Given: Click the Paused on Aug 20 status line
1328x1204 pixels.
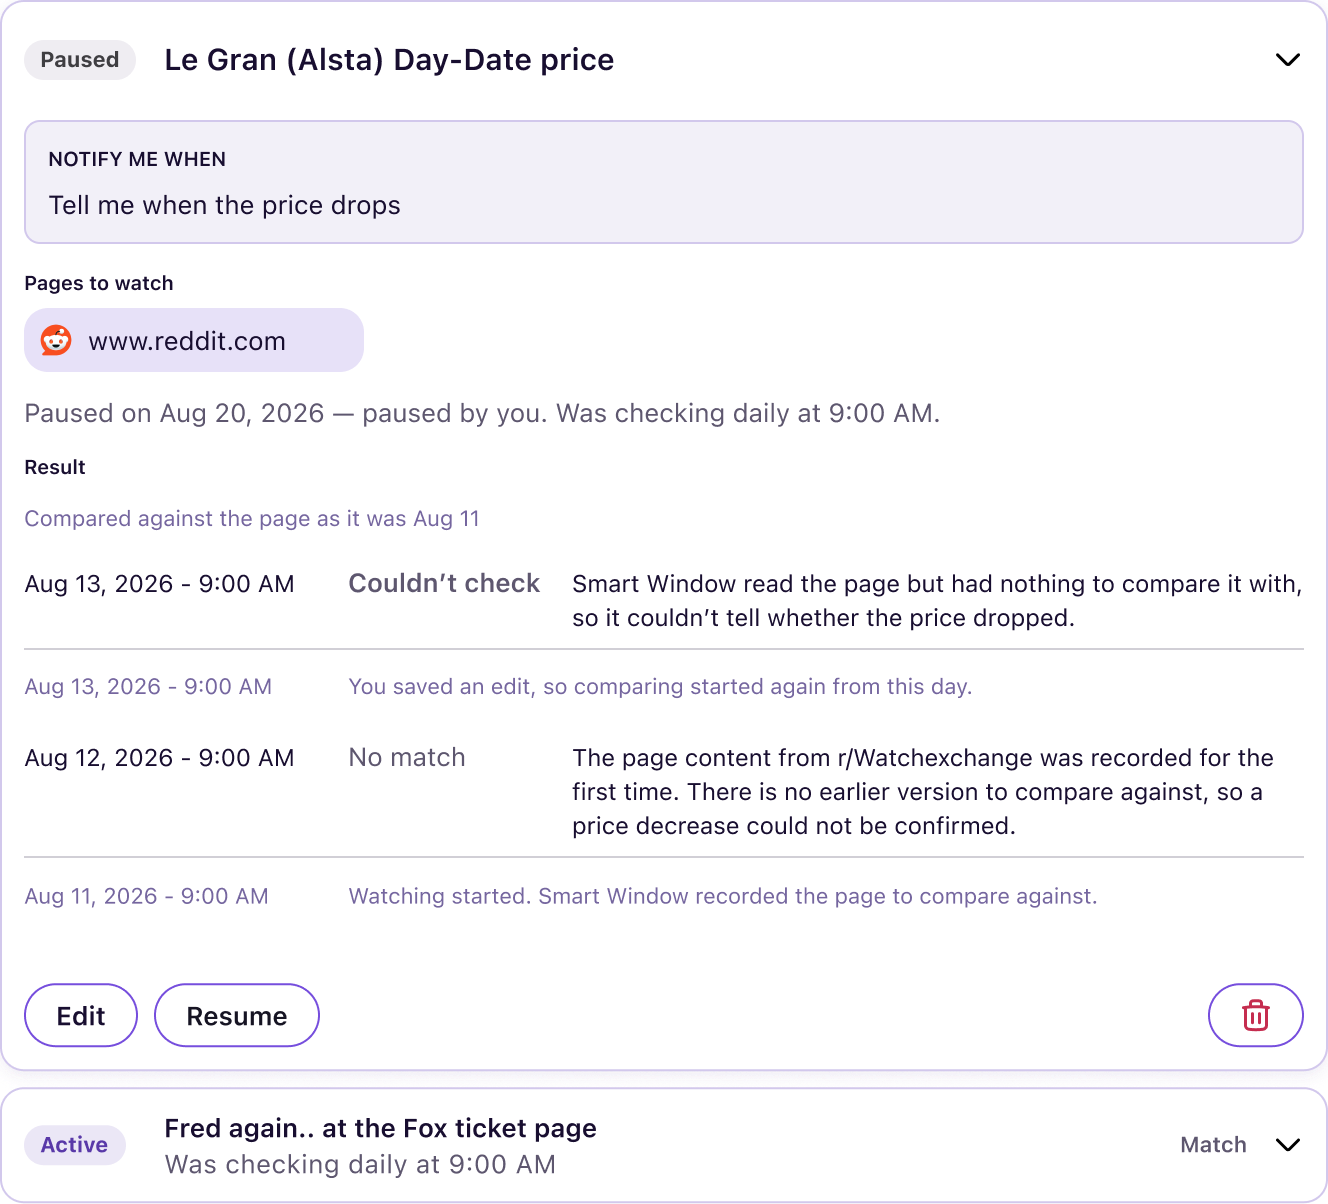Looking at the screenshot, I should pos(482,413).
